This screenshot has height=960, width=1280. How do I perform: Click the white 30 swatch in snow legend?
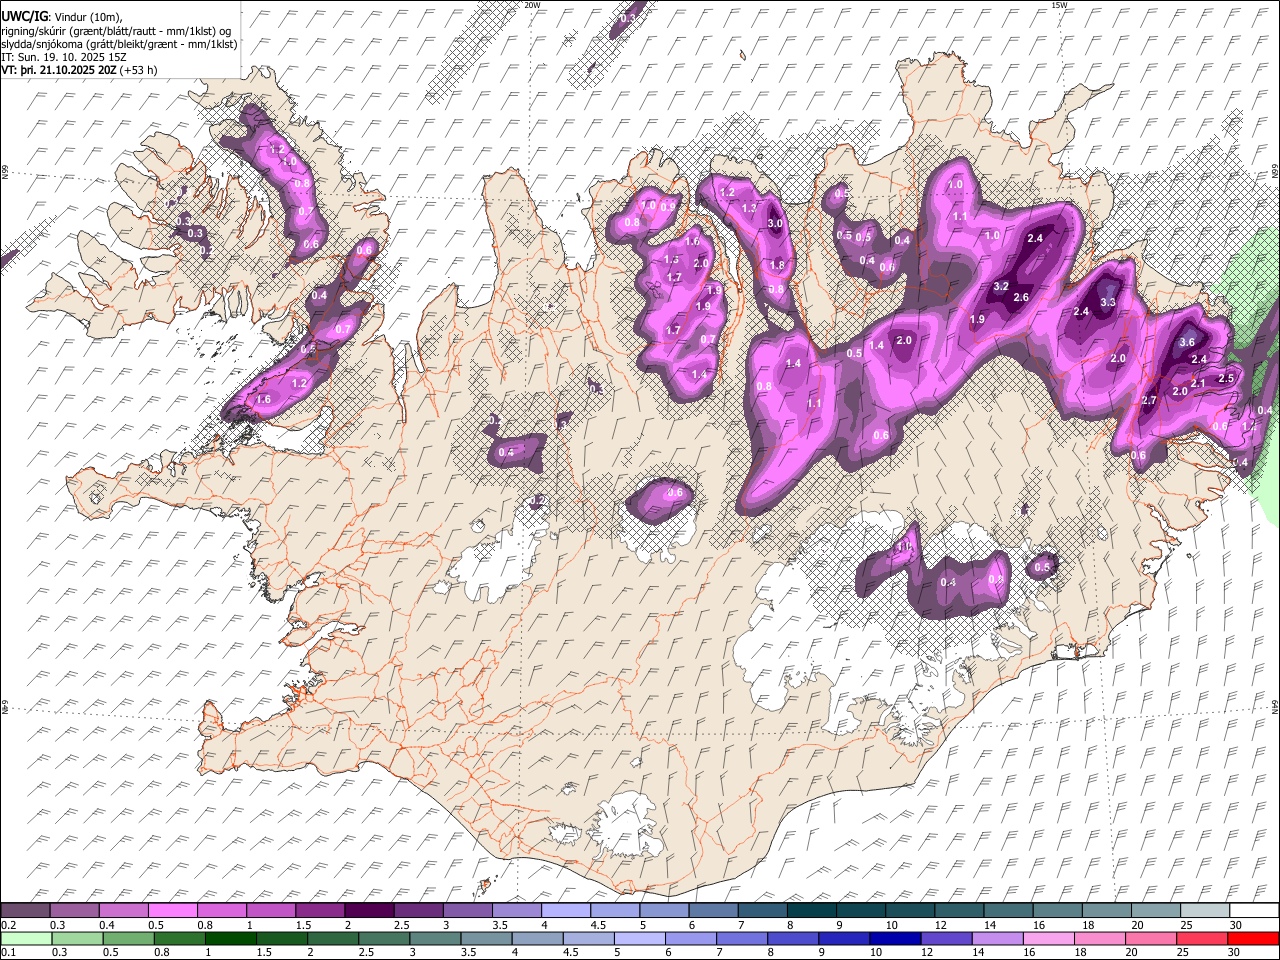1253,911
